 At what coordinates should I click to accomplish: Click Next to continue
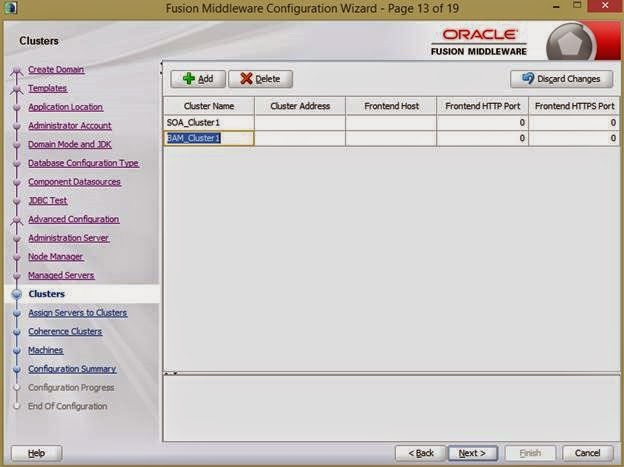472,453
